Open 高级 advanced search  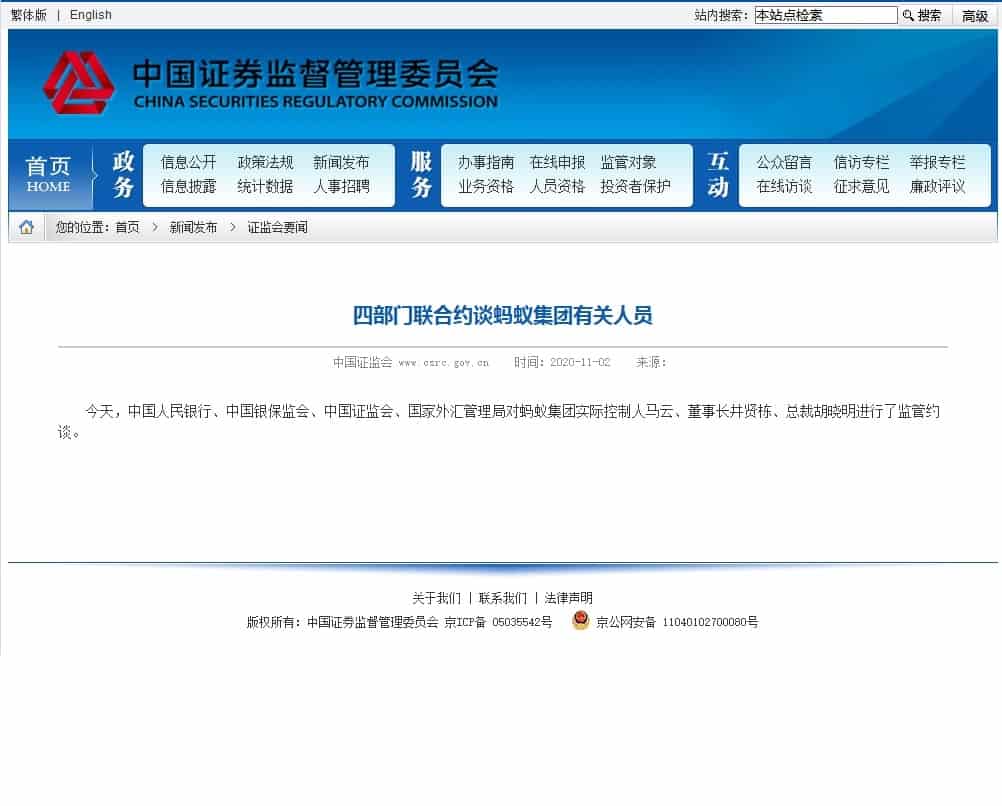975,16
